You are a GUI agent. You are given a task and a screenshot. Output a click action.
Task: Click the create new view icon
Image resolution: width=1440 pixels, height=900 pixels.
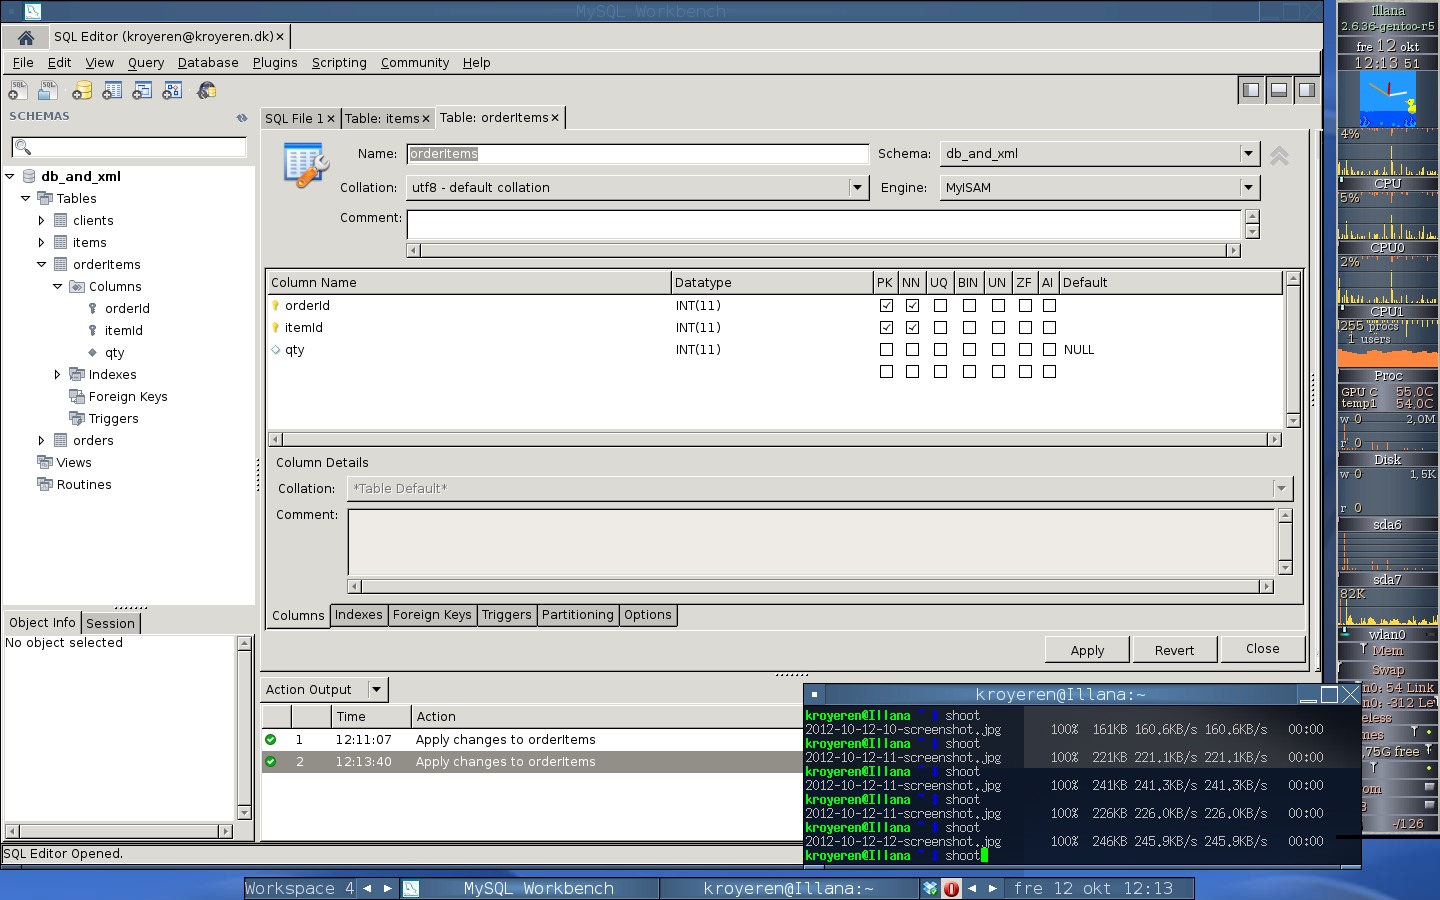(x=142, y=91)
